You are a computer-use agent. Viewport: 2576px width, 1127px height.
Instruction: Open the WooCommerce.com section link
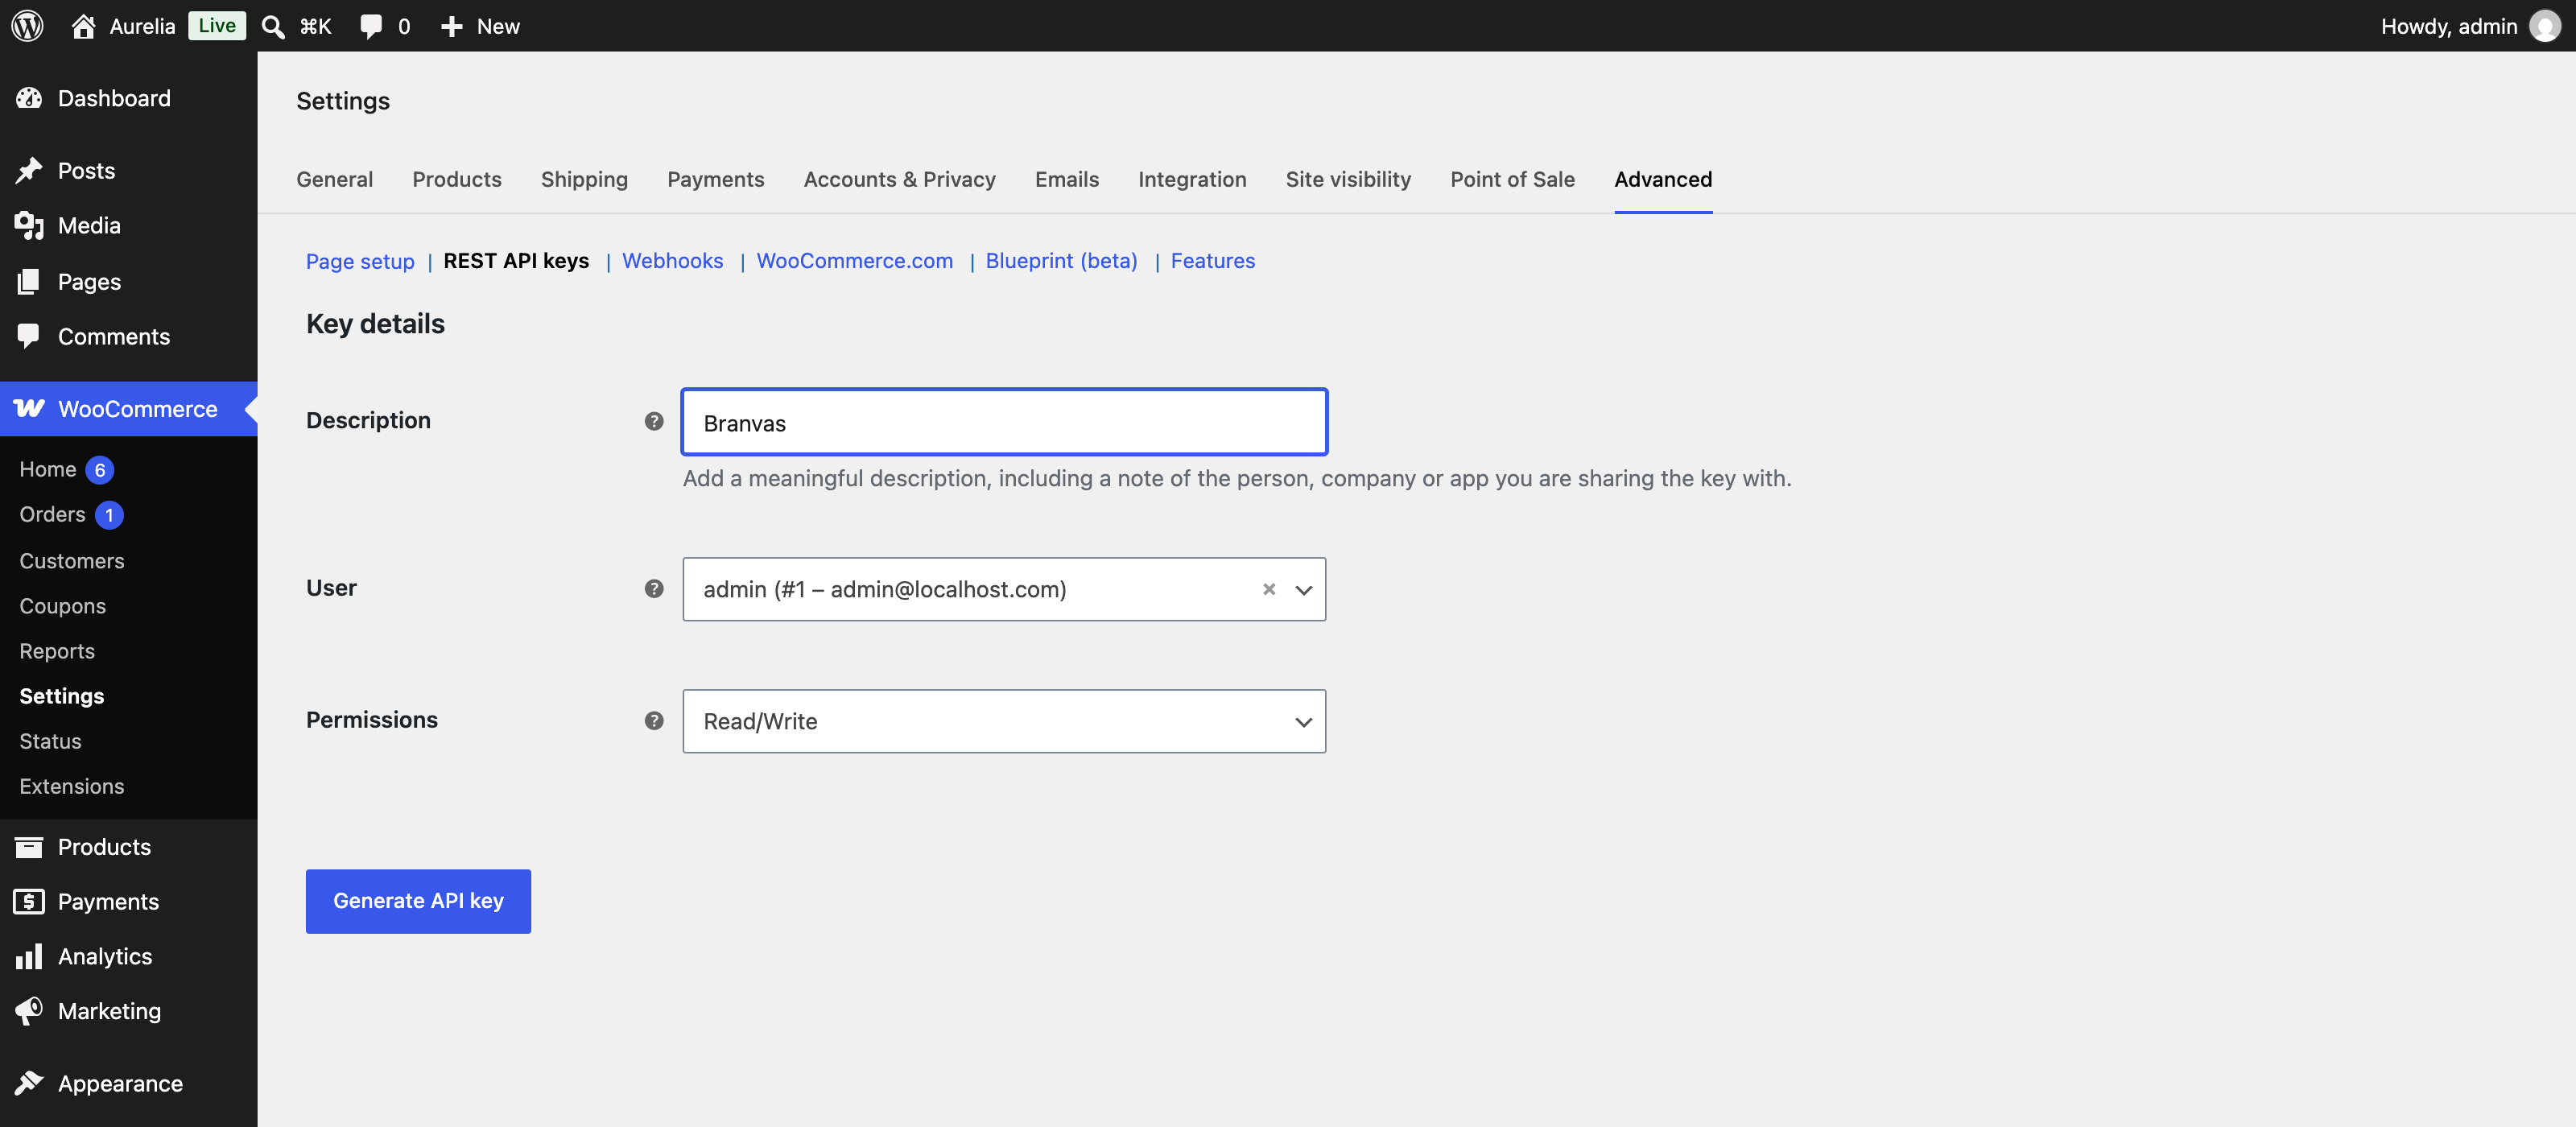[x=855, y=261]
